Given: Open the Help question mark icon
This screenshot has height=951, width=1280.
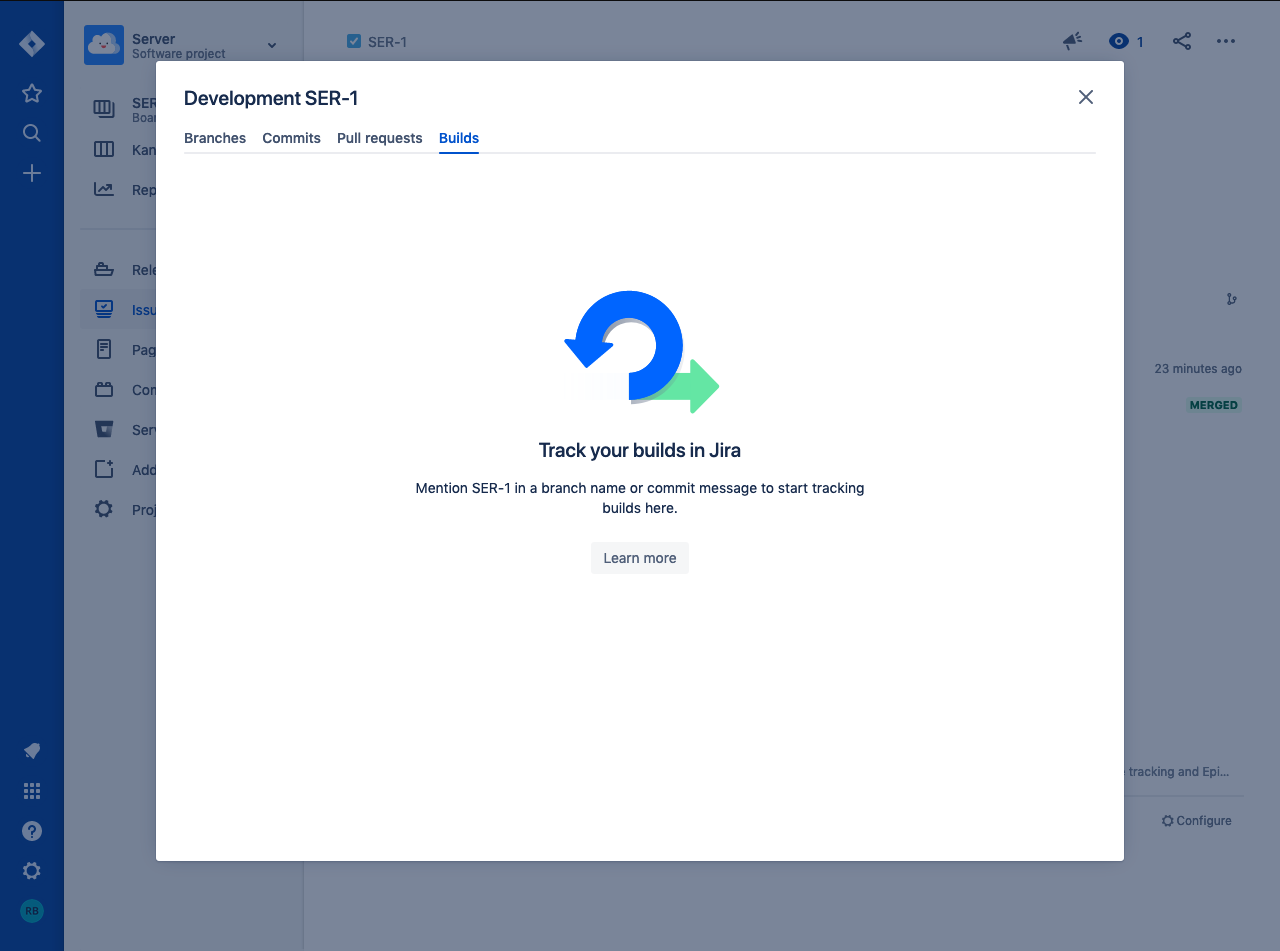Looking at the screenshot, I should [32, 831].
